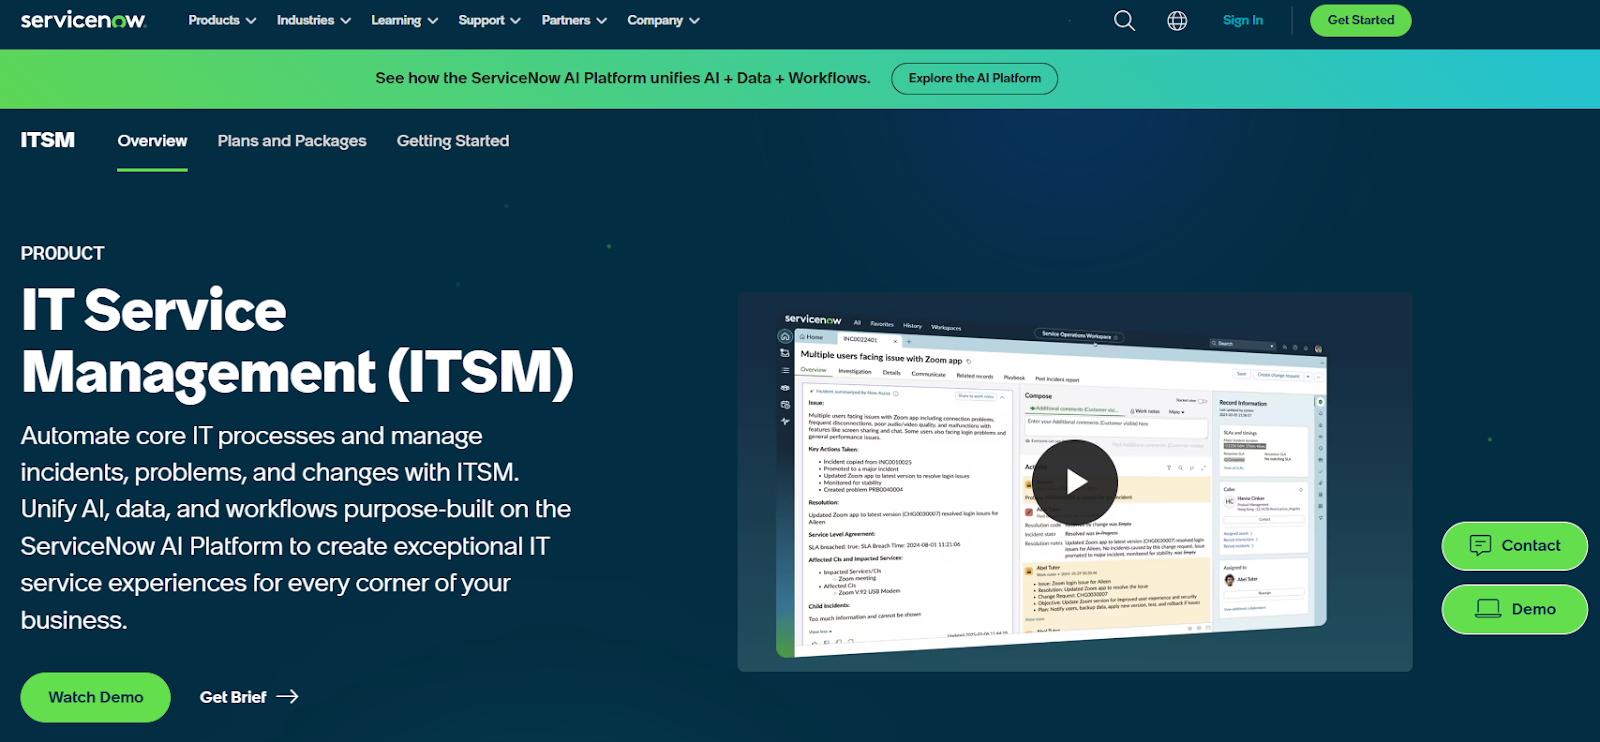Open the Getting Started tab
The image size is (1600, 742).
[x=453, y=141]
